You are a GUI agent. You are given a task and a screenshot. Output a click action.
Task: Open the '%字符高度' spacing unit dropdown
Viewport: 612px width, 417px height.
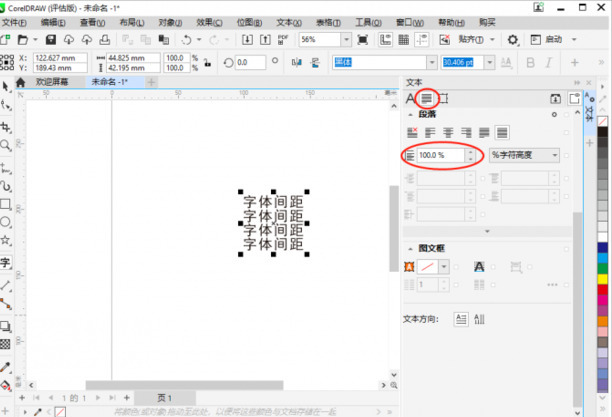pos(524,156)
